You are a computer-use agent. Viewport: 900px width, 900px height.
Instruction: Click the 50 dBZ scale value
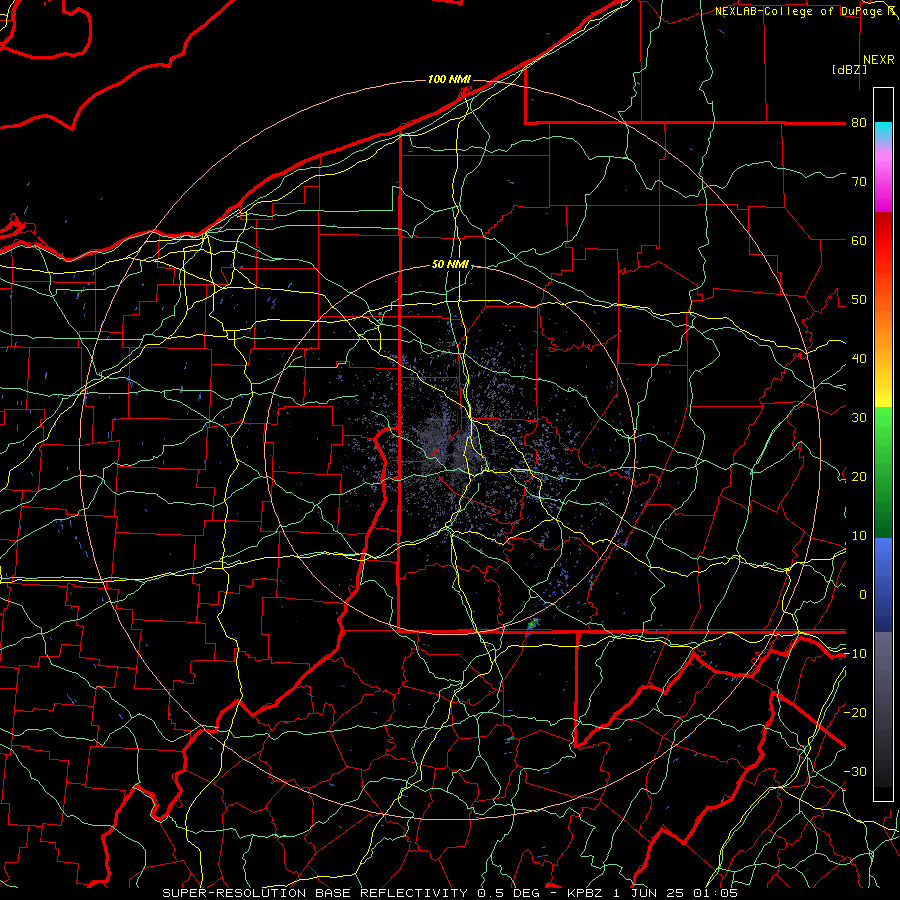(859, 300)
